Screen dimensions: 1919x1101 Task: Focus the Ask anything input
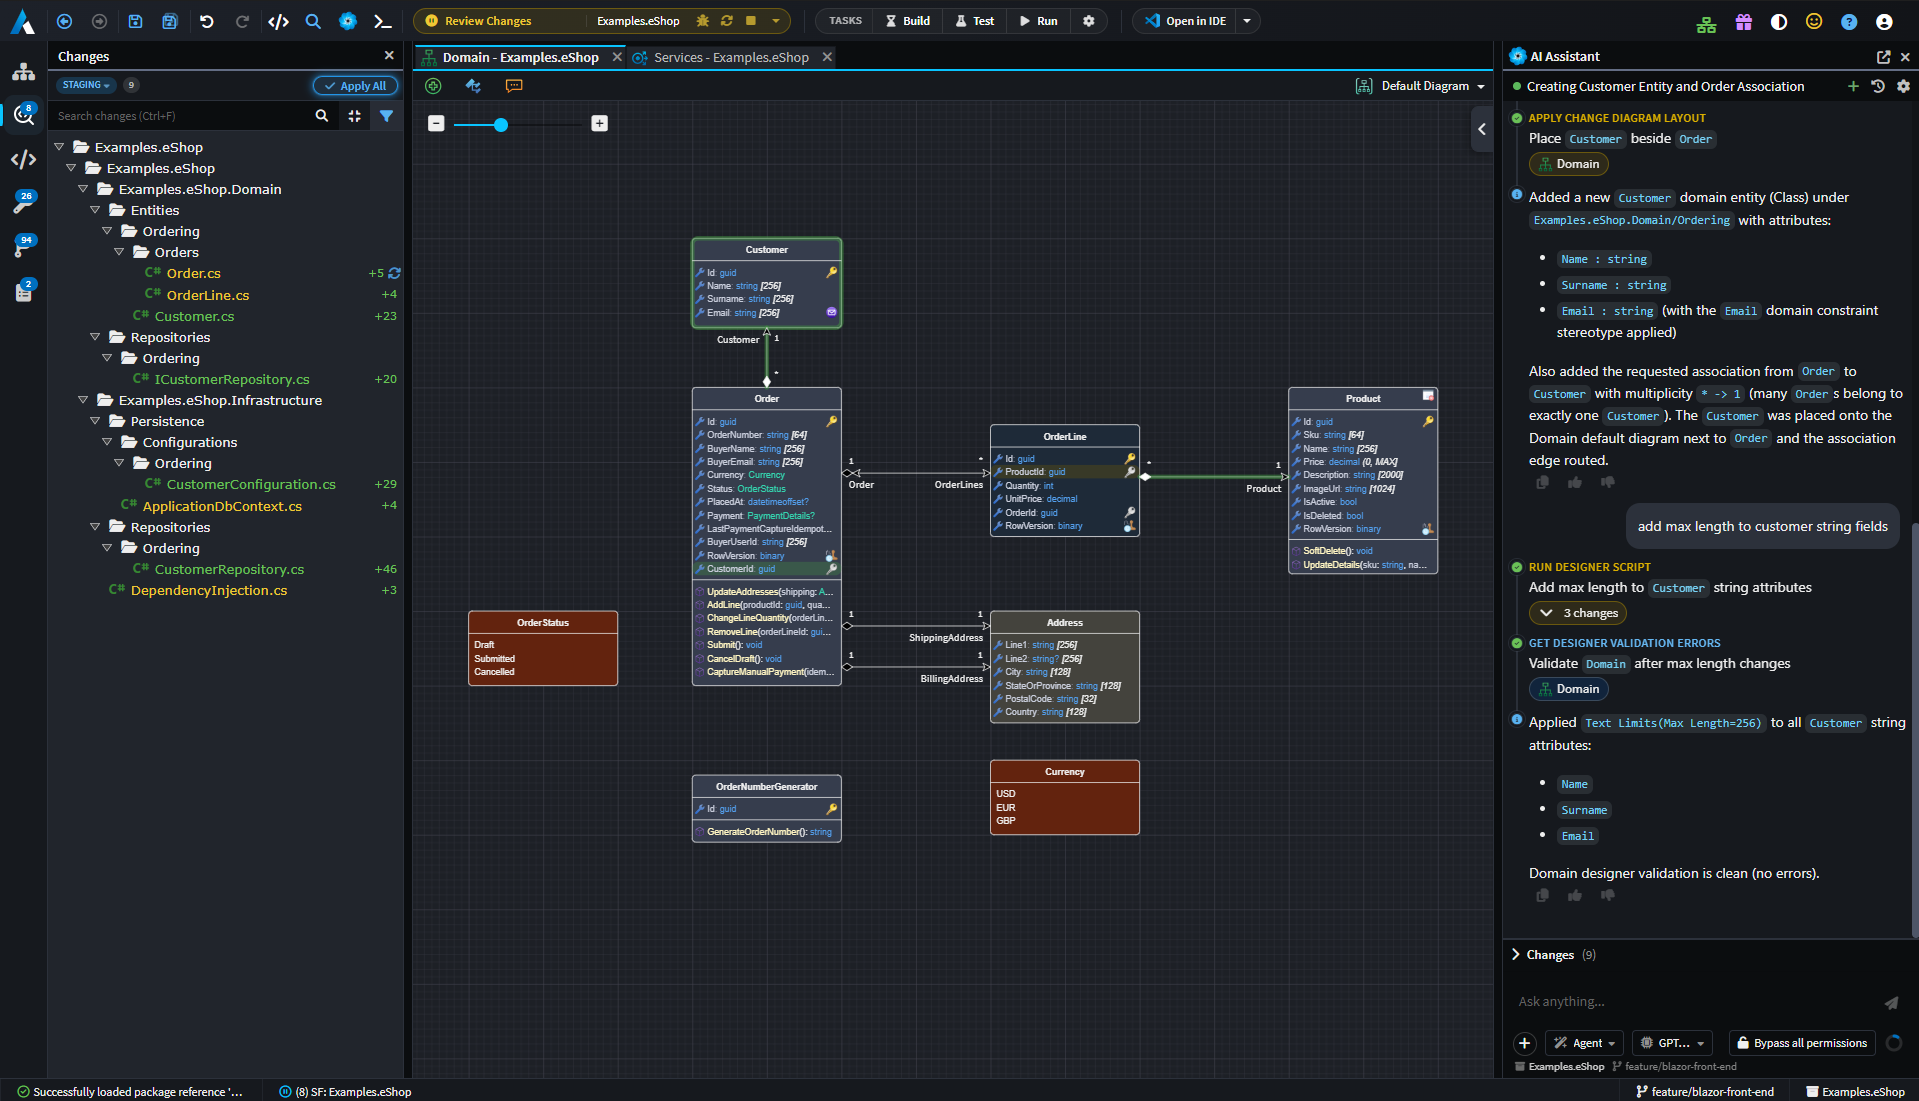(x=1694, y=1002)
